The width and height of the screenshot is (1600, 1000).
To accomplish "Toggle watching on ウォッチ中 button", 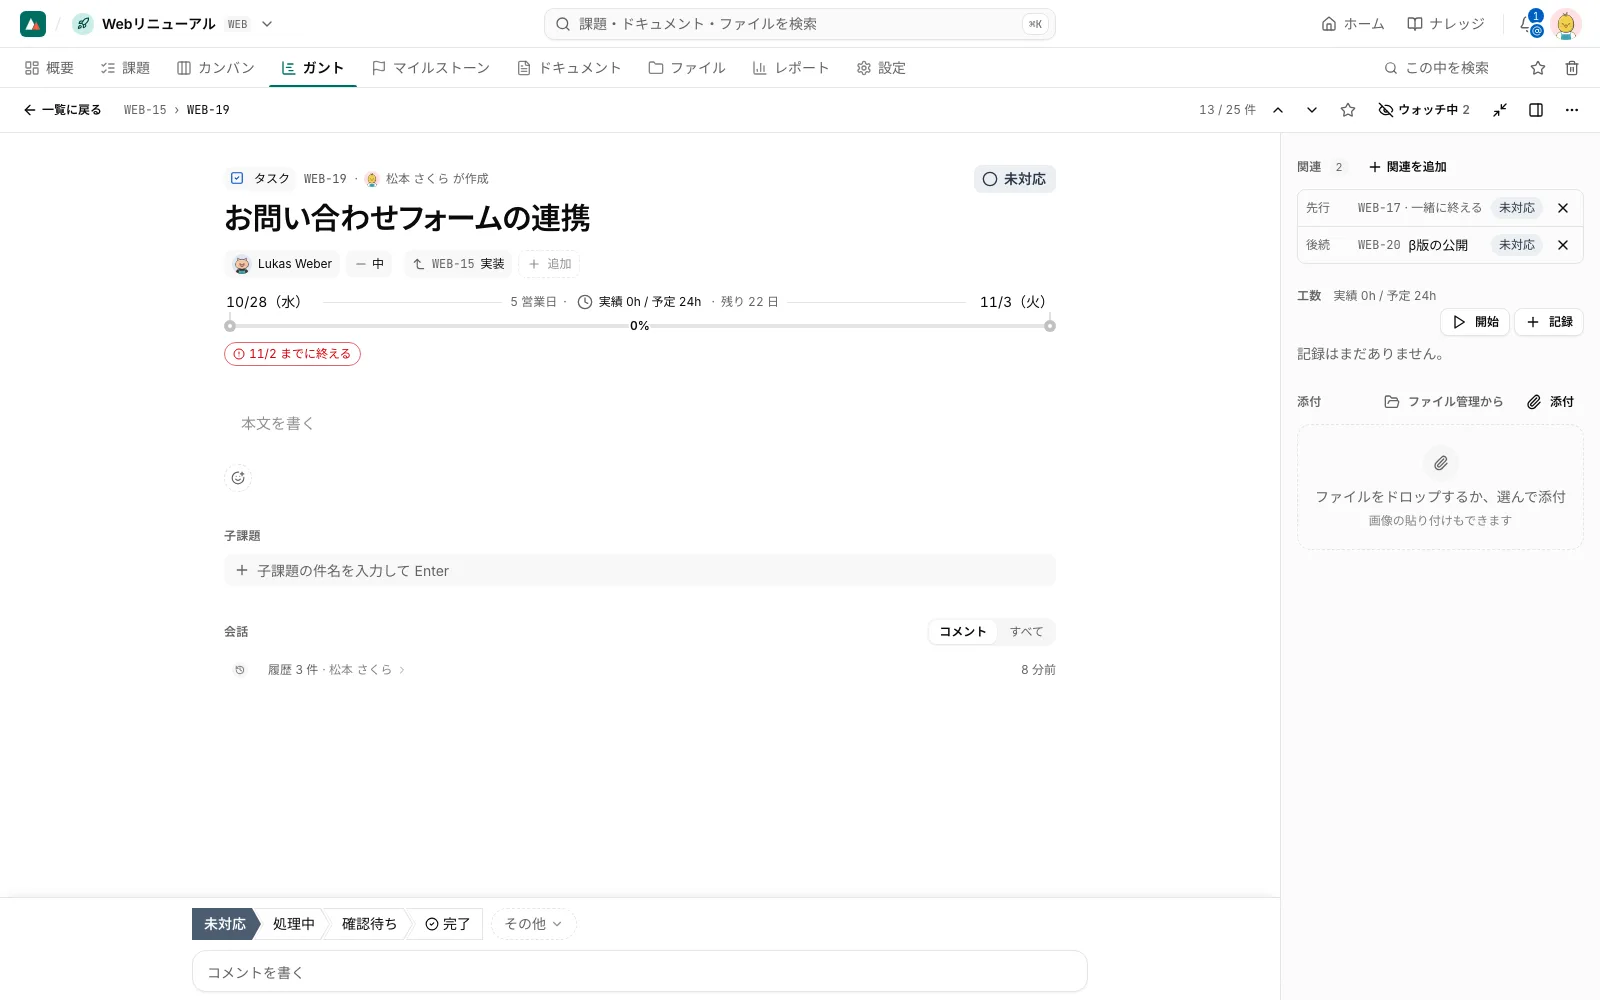I will [x=1424, y=110].
